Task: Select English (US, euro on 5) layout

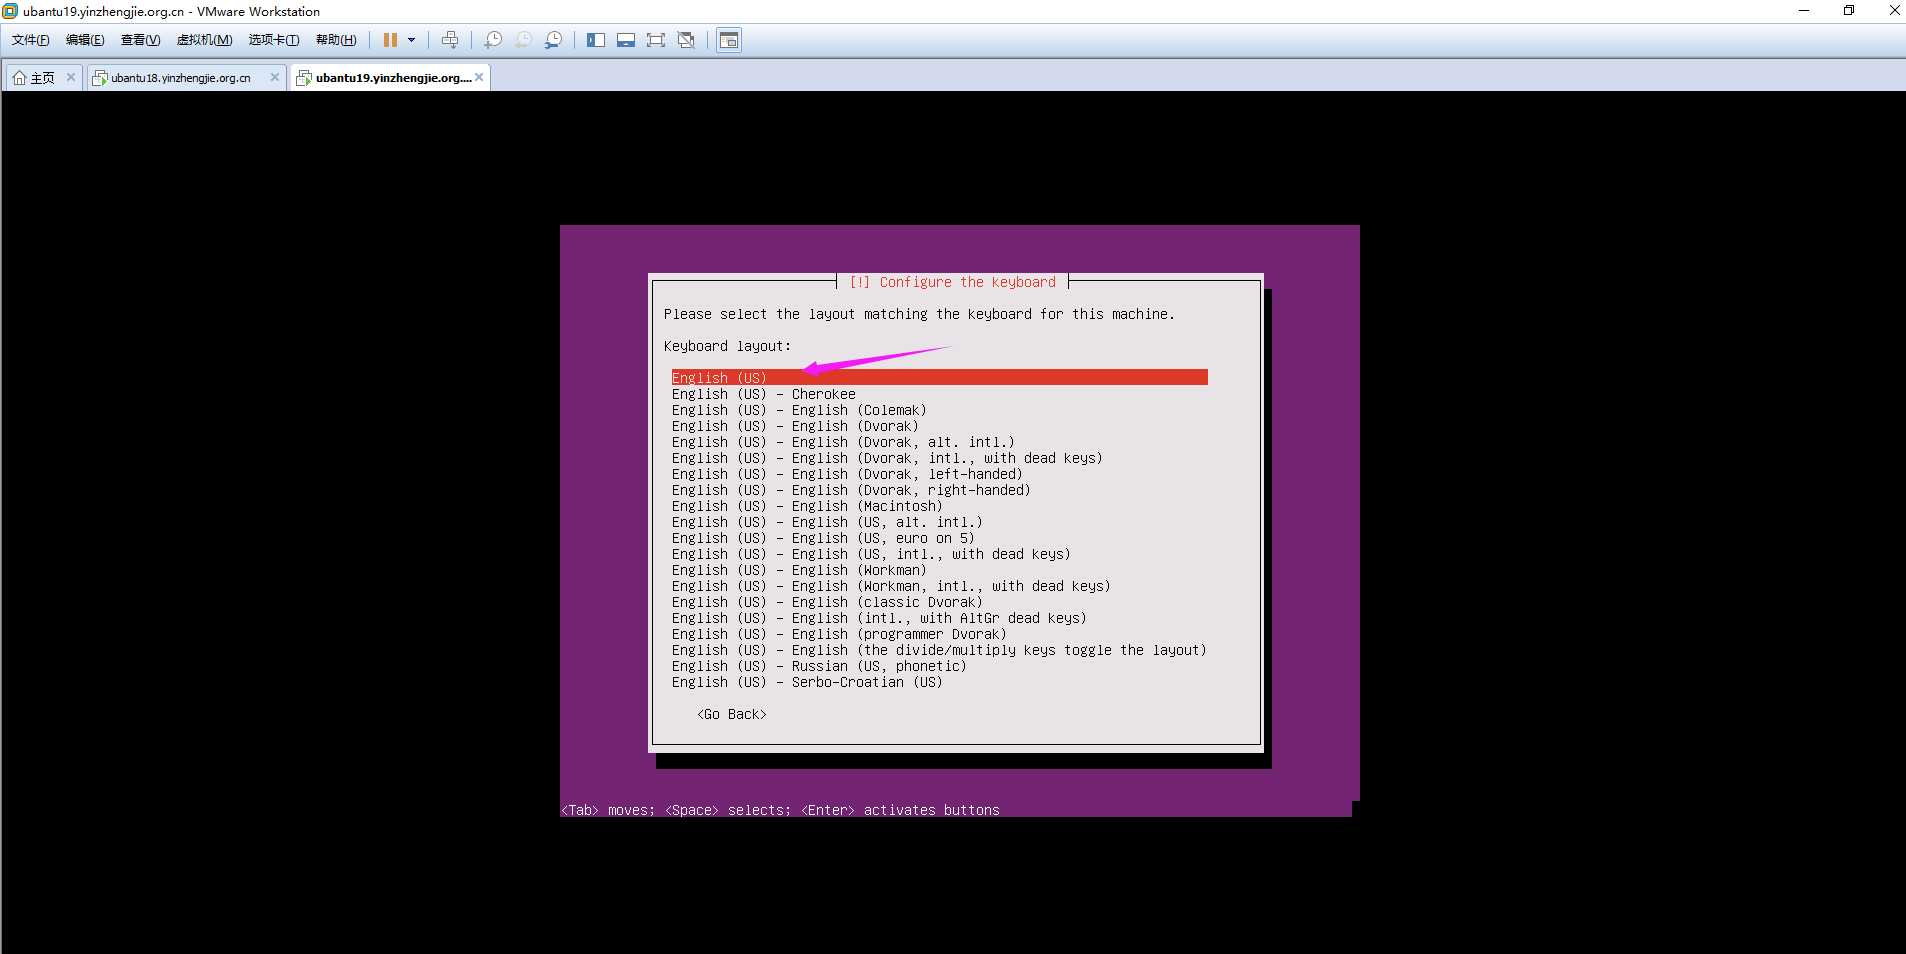Action: [823, 538]
